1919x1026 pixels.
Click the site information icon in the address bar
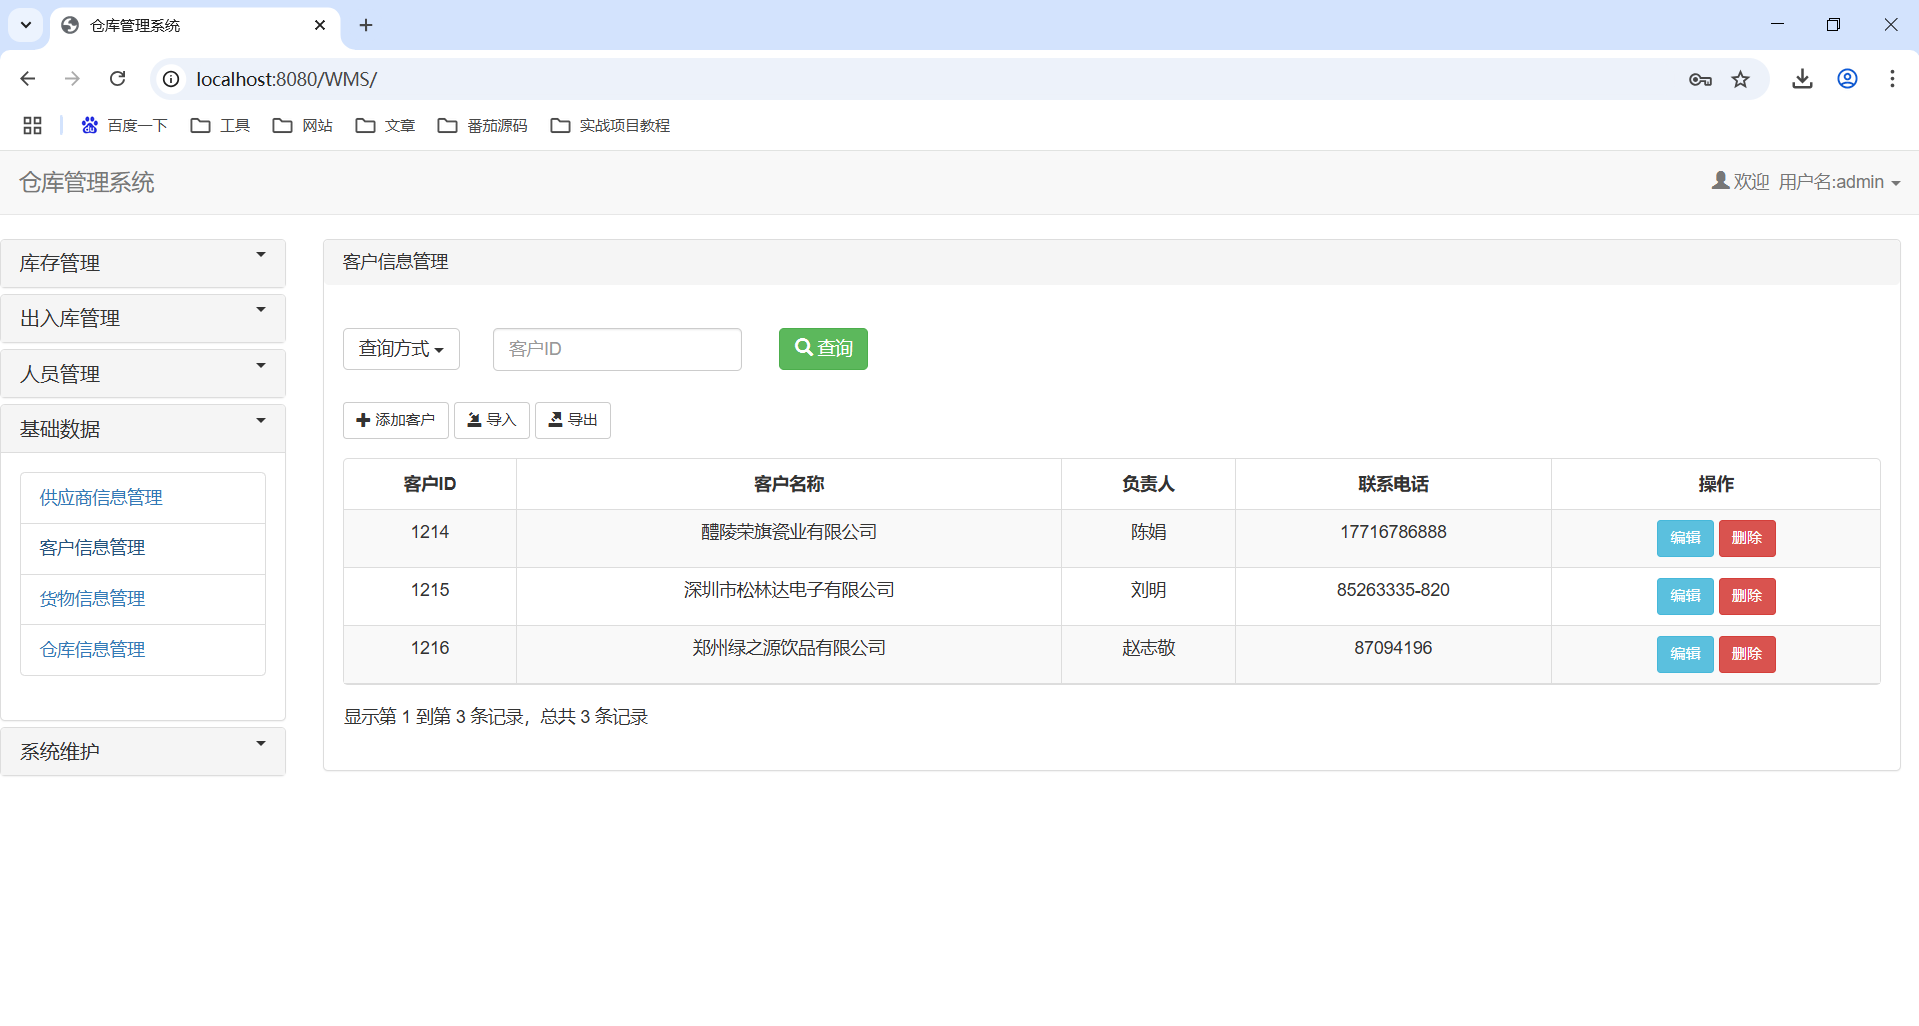point(171,79)
